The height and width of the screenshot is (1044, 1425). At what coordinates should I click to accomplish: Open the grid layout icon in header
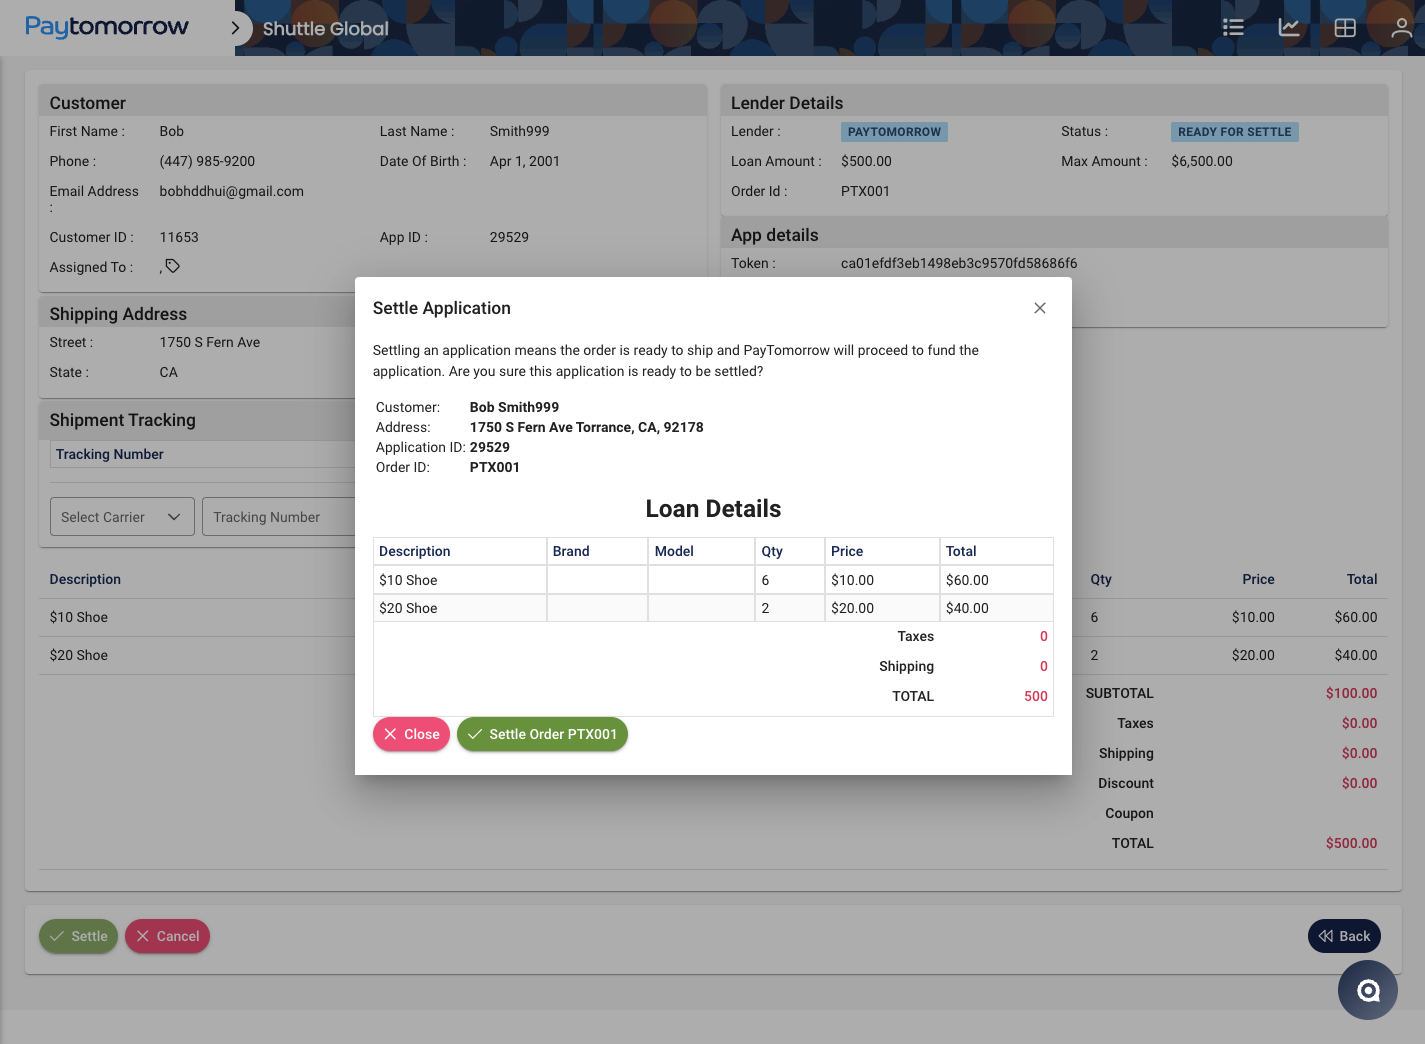[x=1345, y=28]
